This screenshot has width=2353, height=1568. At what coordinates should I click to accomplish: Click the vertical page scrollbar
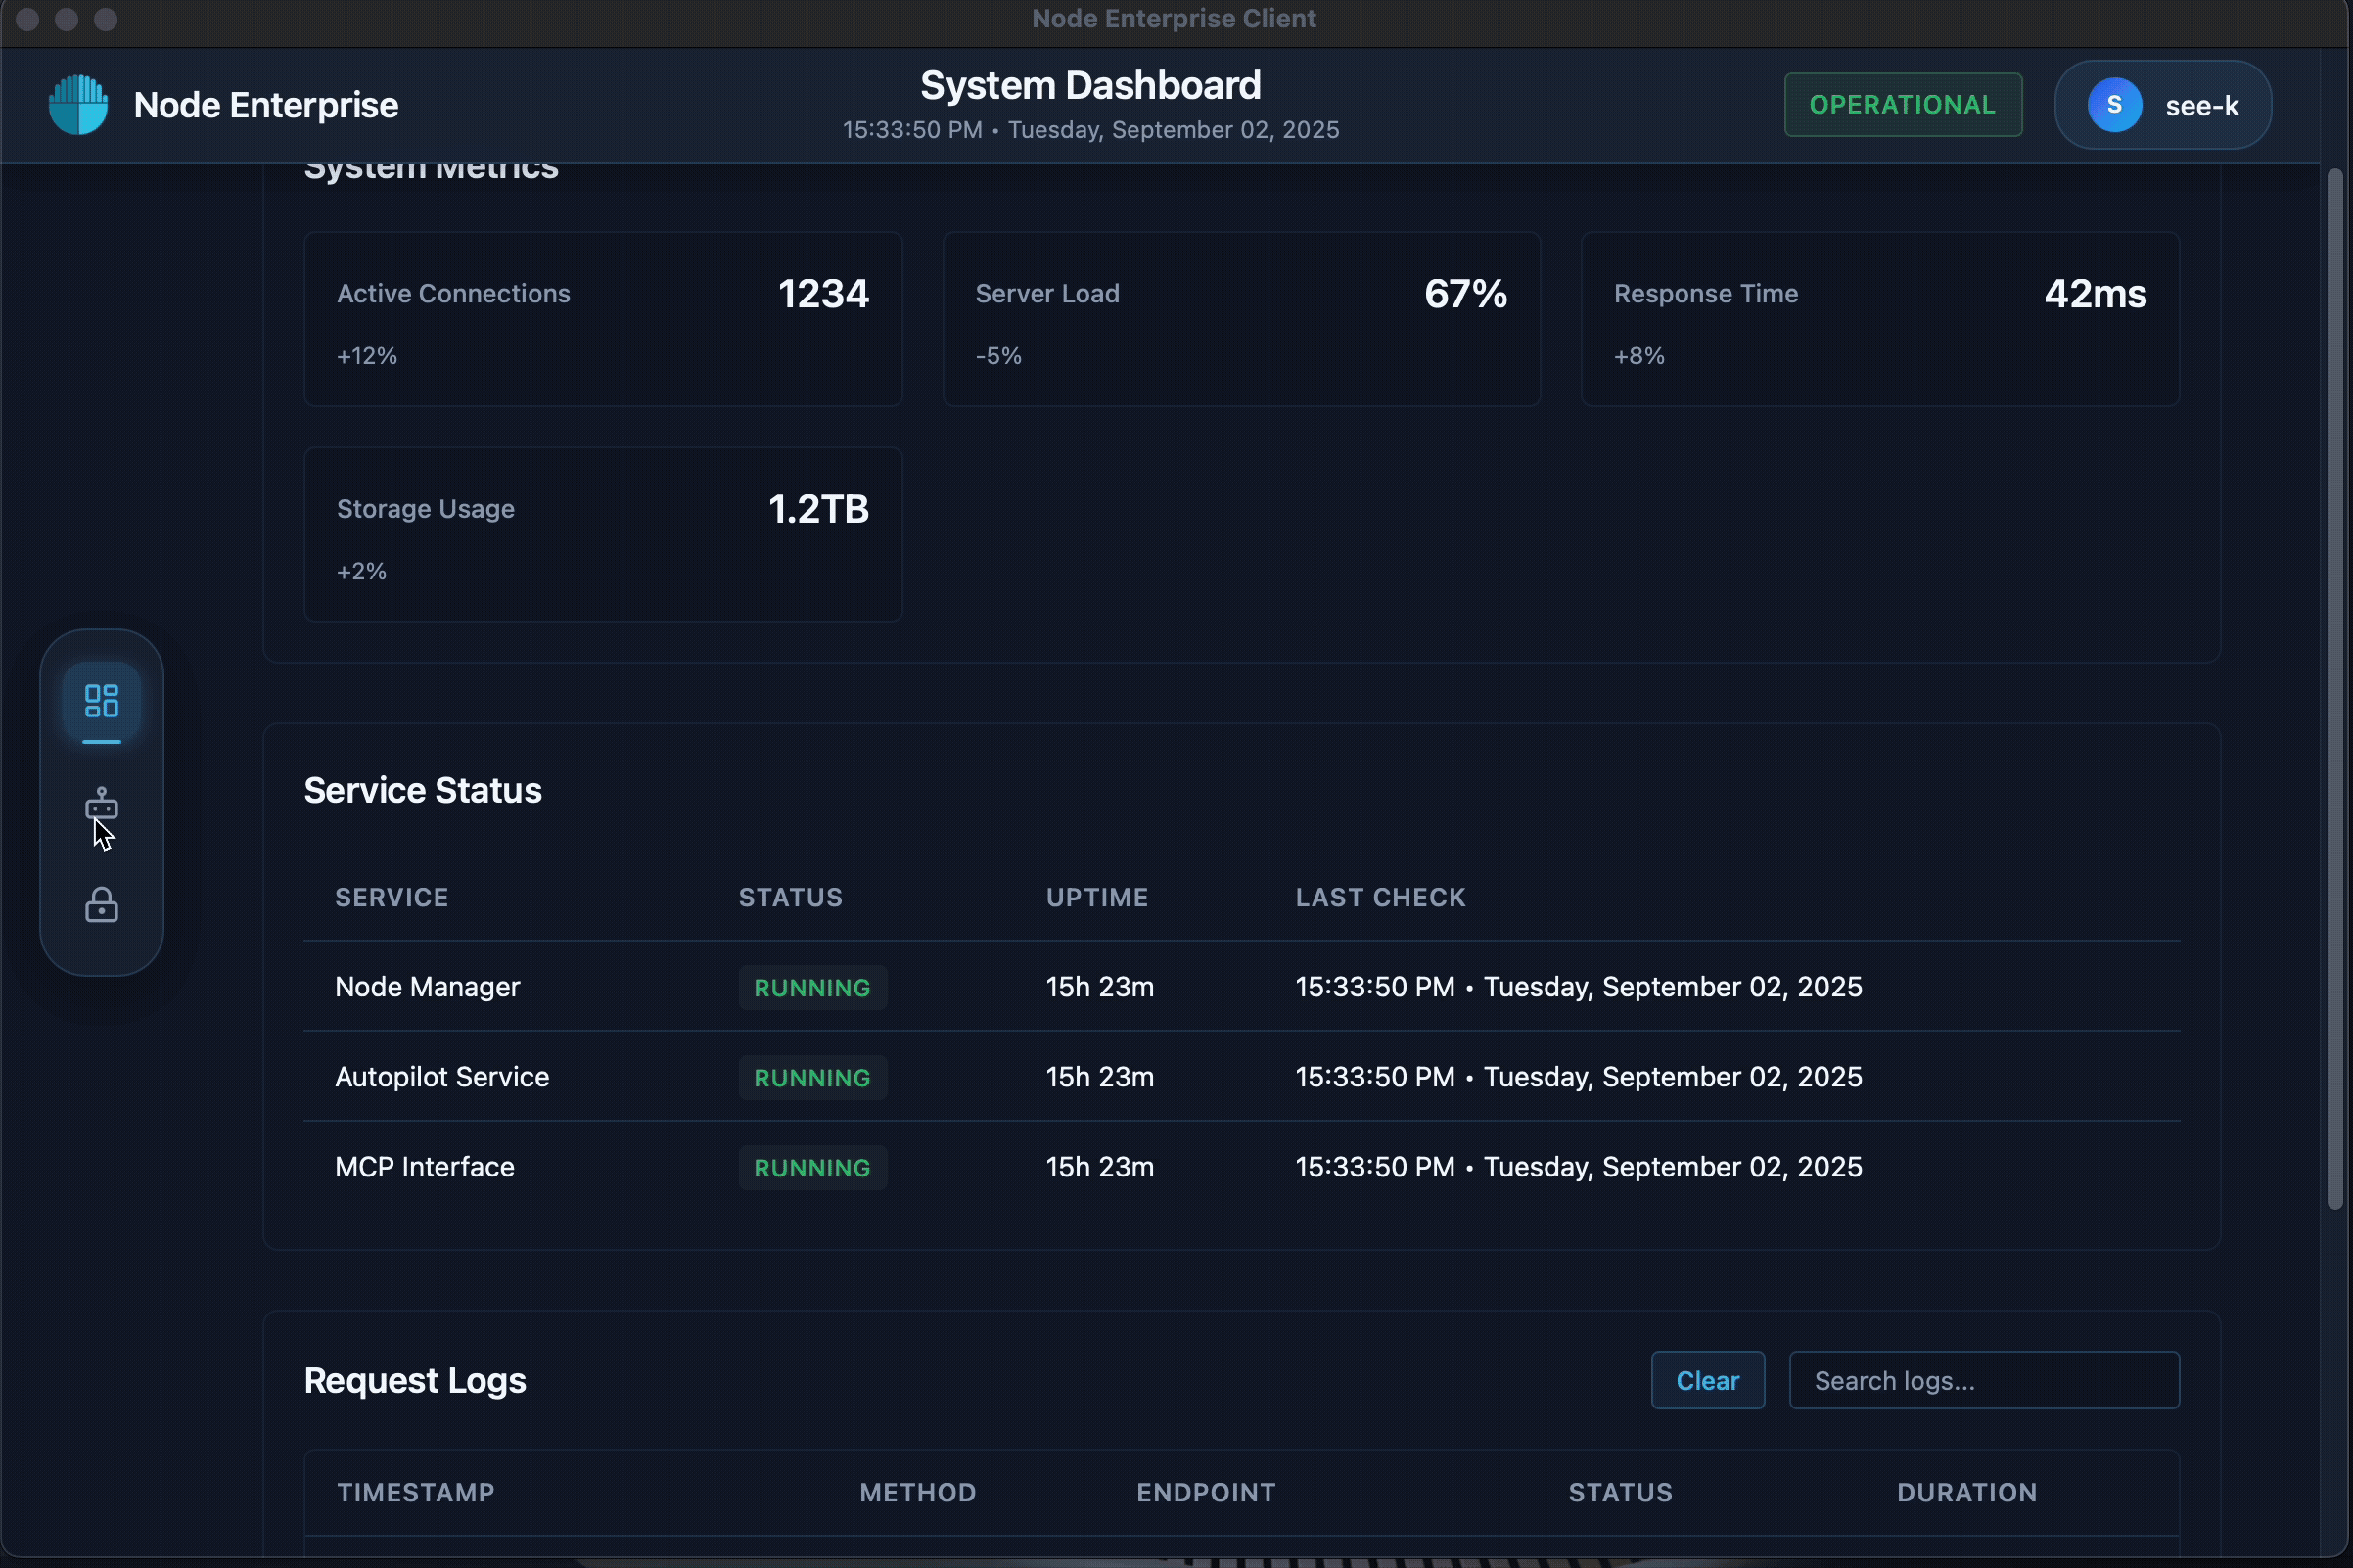click(2334, 690)
